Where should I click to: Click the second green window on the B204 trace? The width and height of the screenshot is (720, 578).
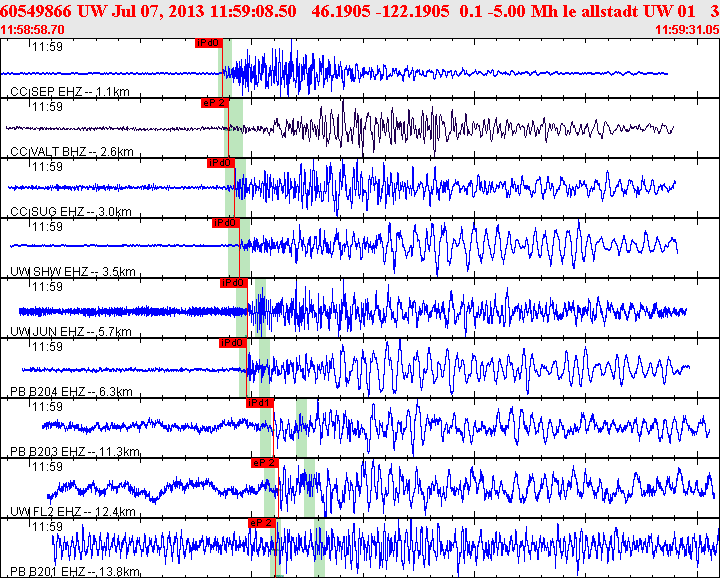(264, 368)
